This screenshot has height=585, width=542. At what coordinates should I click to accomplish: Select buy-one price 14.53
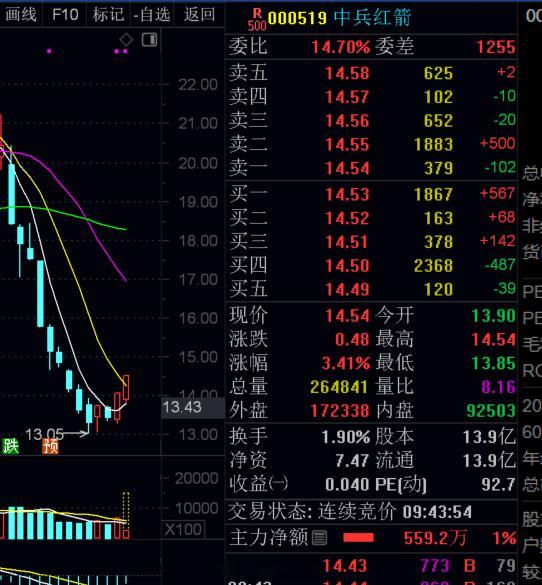347,194
